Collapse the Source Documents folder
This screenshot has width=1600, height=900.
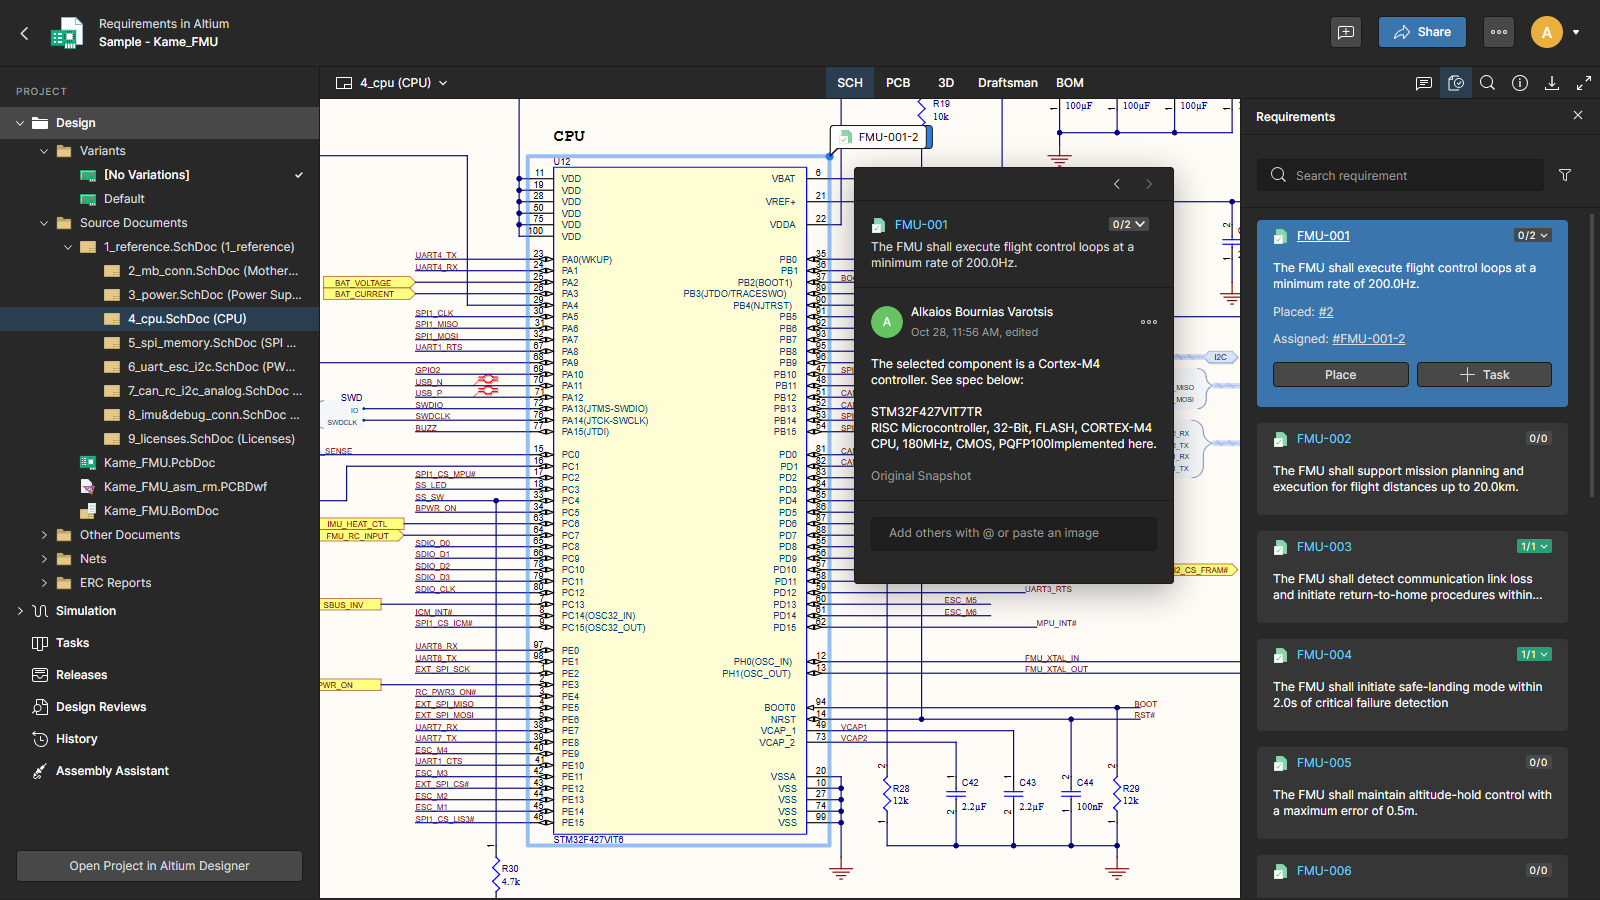[44, 223]
